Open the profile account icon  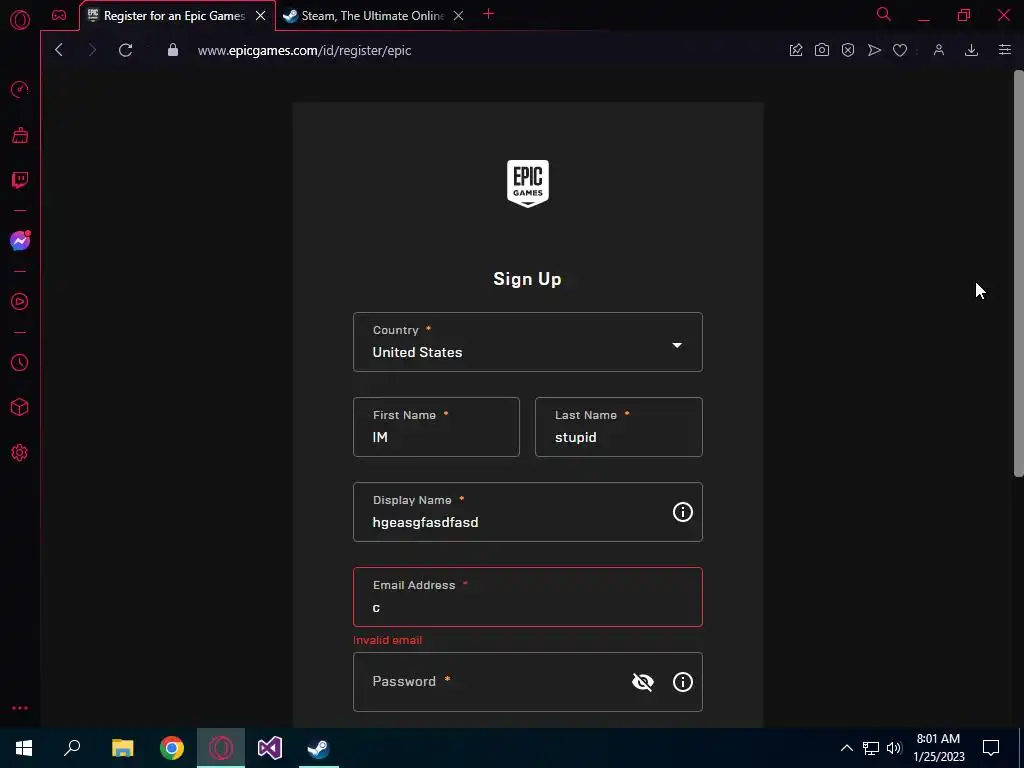click(x=938, y=50)
